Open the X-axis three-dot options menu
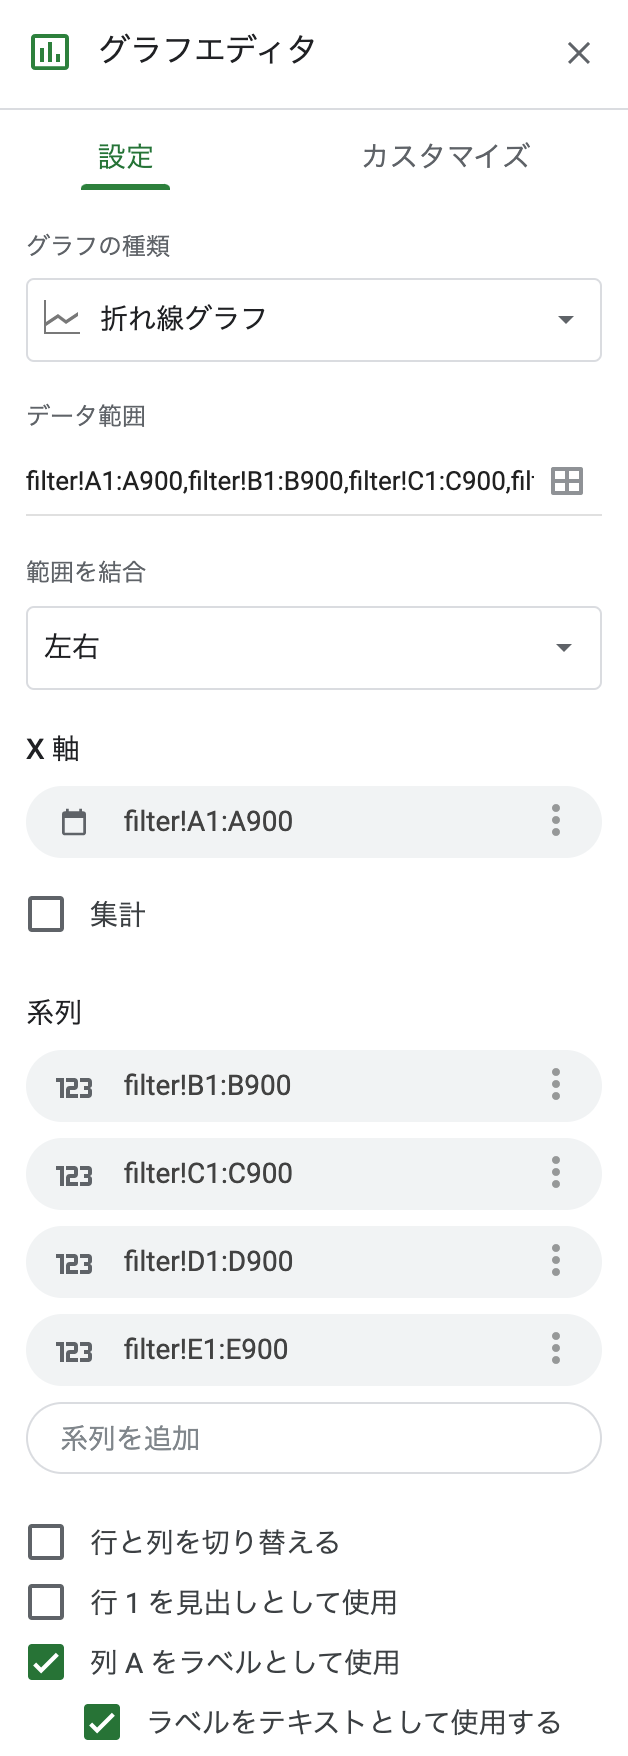 pos(555,821)
